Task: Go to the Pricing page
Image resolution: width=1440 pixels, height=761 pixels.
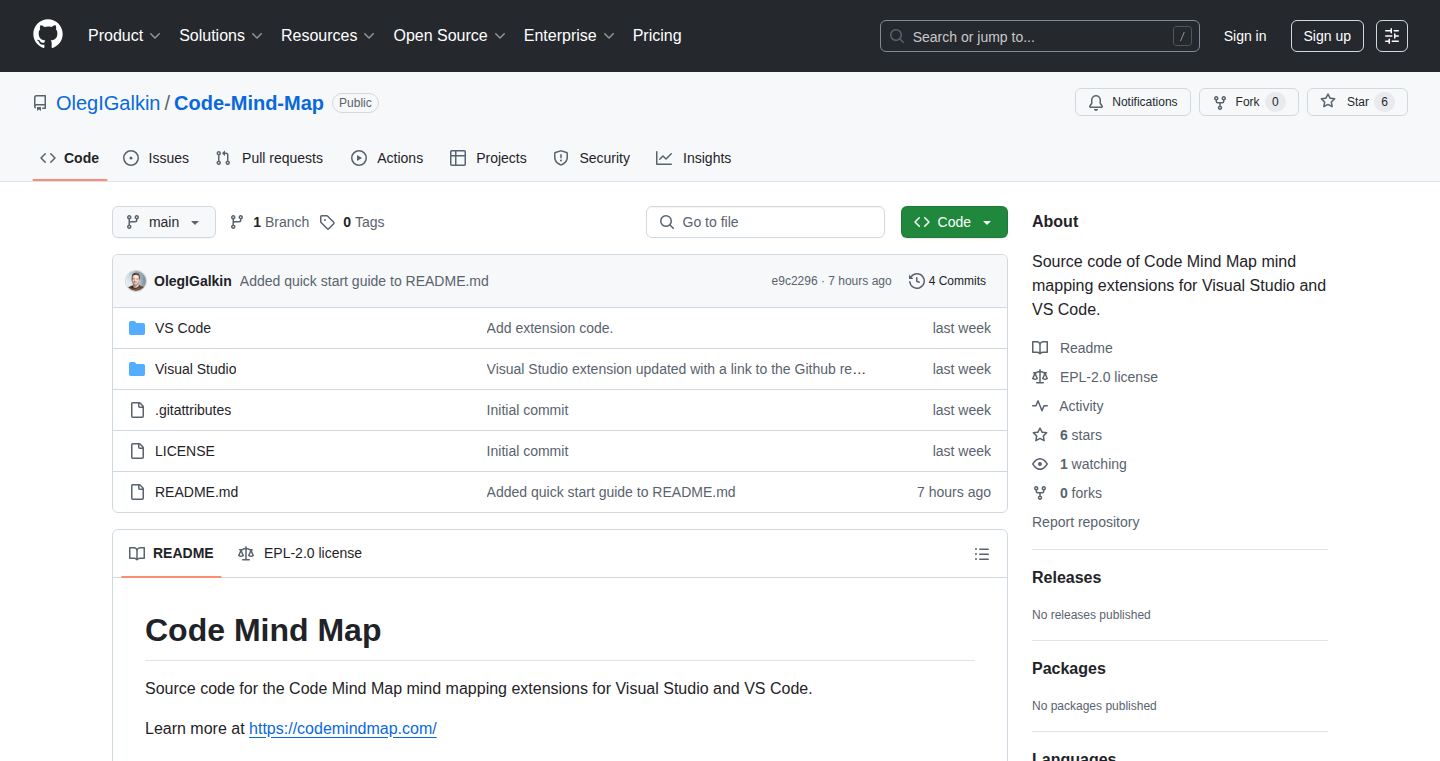Action: click(657, 36)
